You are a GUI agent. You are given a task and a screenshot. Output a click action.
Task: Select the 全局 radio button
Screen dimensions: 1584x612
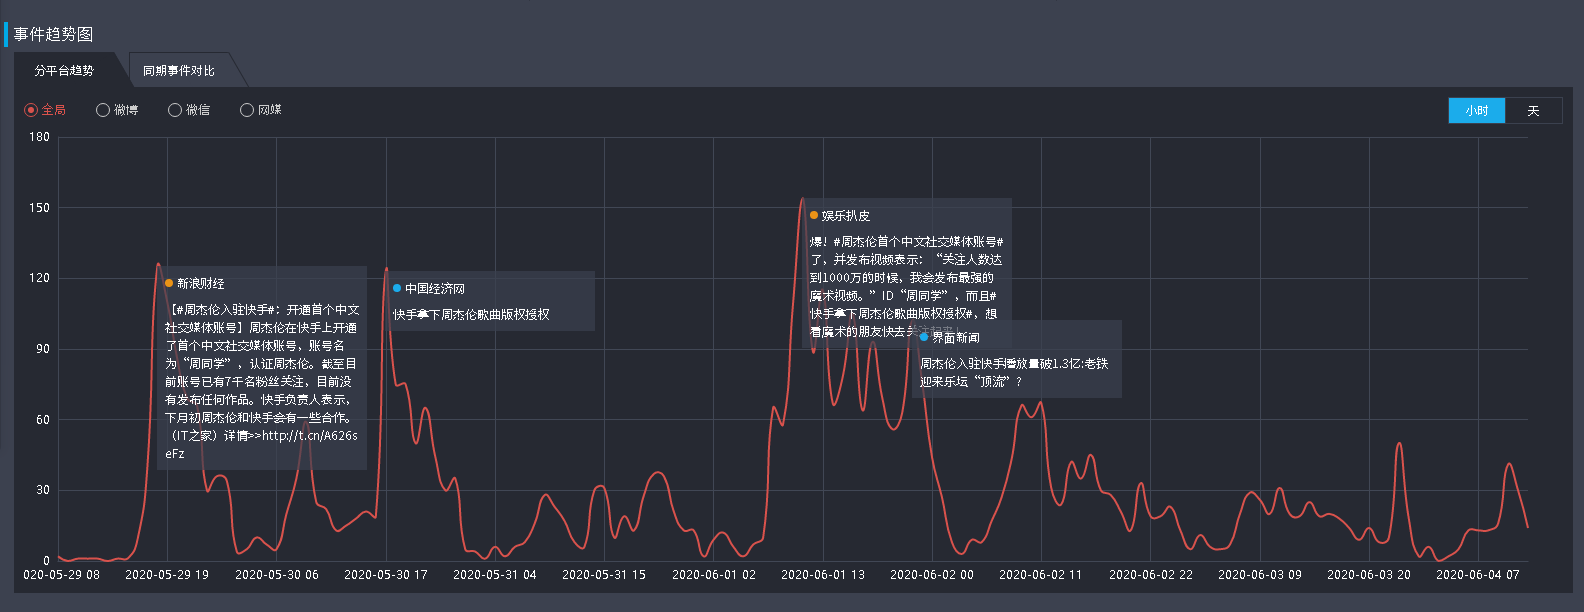pos(31,110)
